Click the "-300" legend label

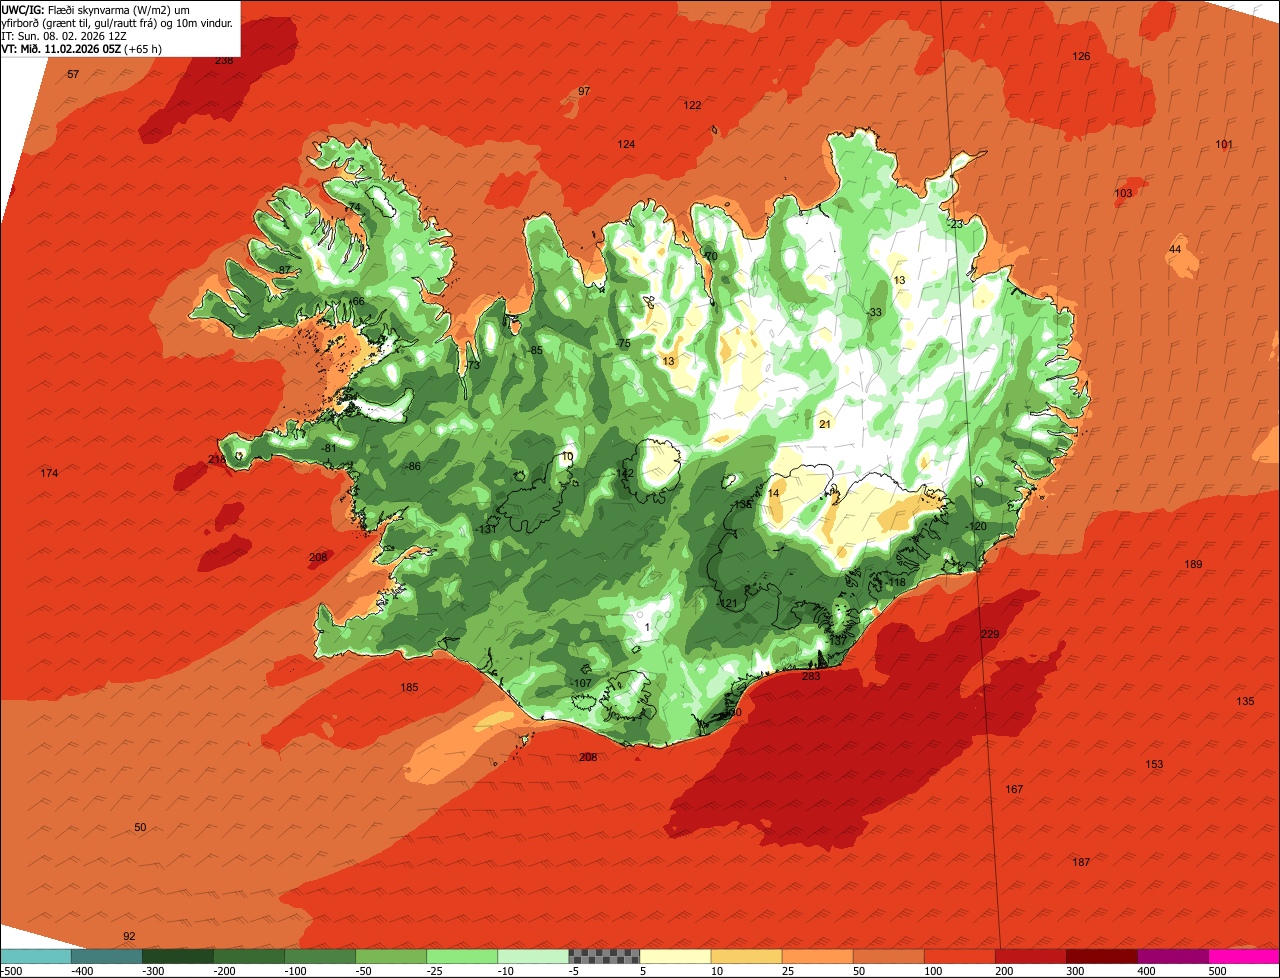tap(153, 971)
